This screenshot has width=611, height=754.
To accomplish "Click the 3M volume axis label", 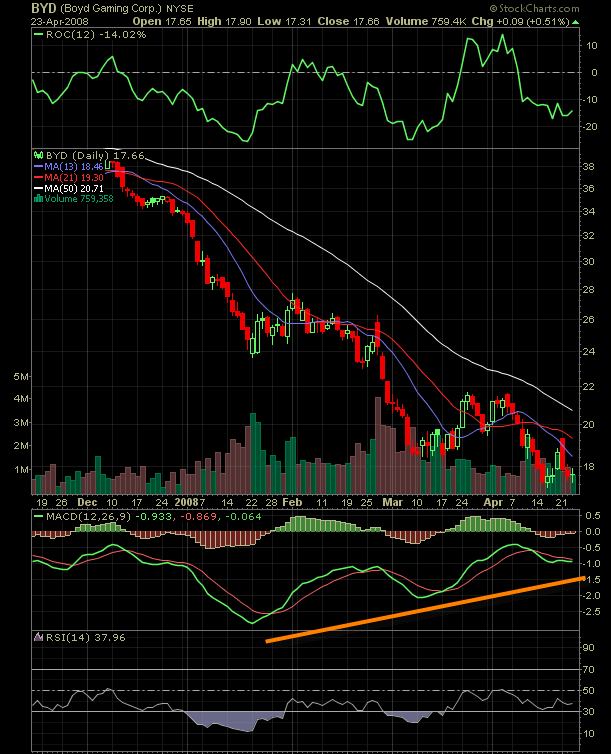I will point(21,423).
